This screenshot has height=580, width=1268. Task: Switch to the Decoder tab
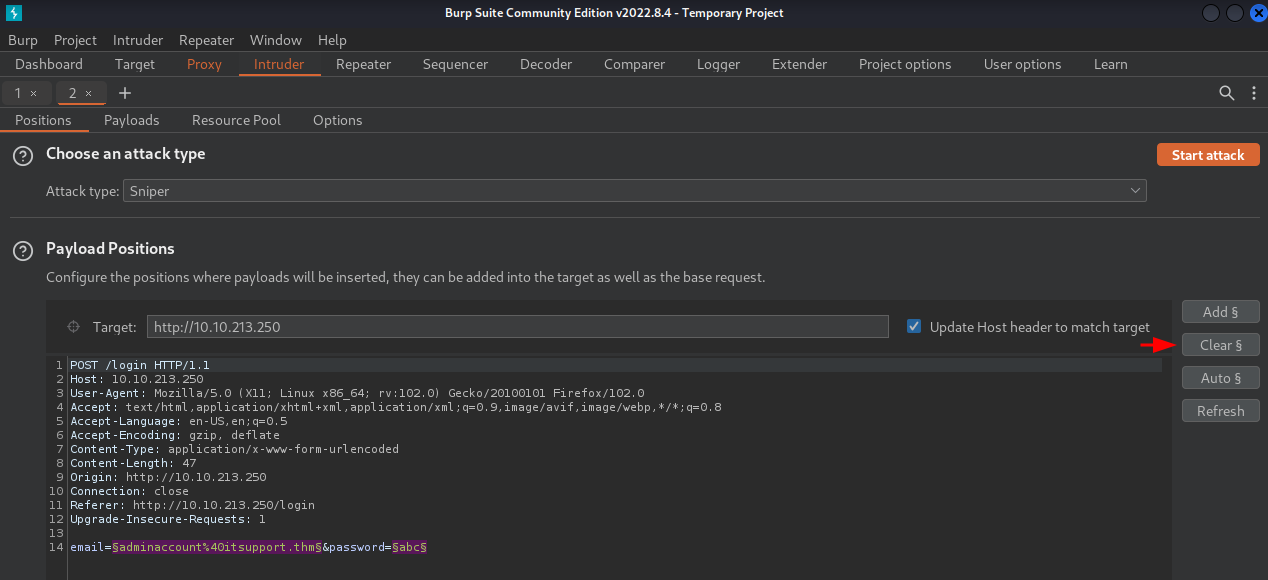546,64
